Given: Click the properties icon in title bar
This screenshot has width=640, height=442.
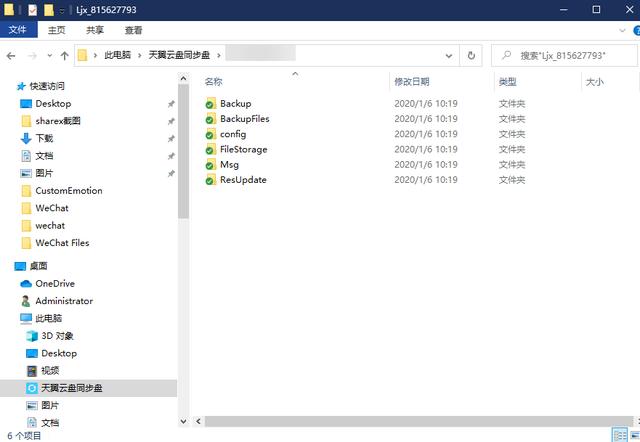Looking at the screenshot, I should 33,10.
